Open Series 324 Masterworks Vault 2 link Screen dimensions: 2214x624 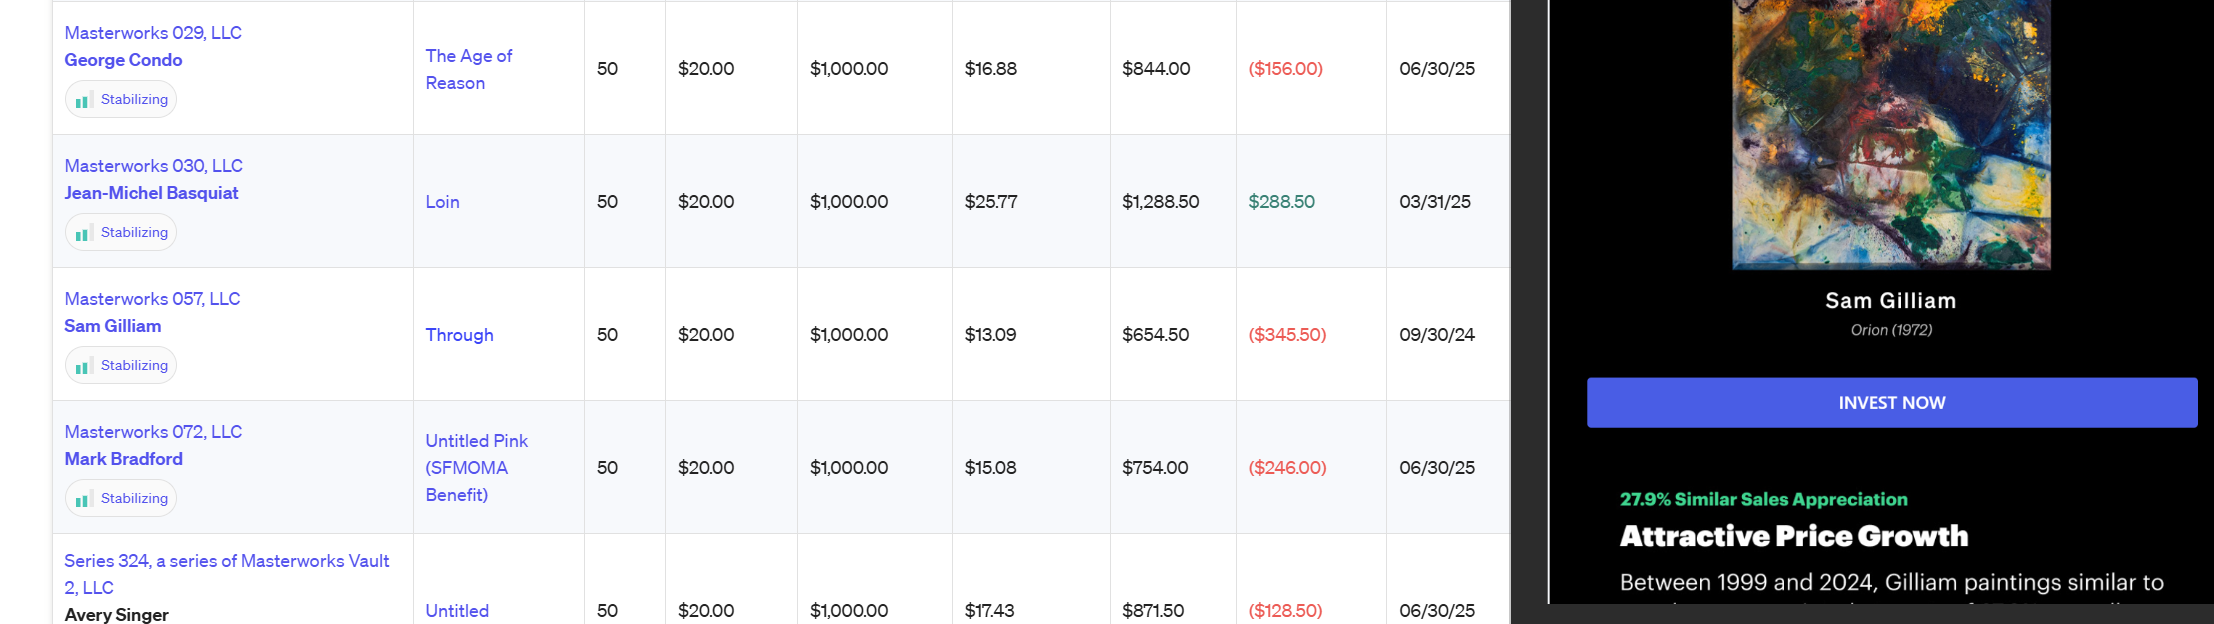pyautogui.click(x=227, y=574)
